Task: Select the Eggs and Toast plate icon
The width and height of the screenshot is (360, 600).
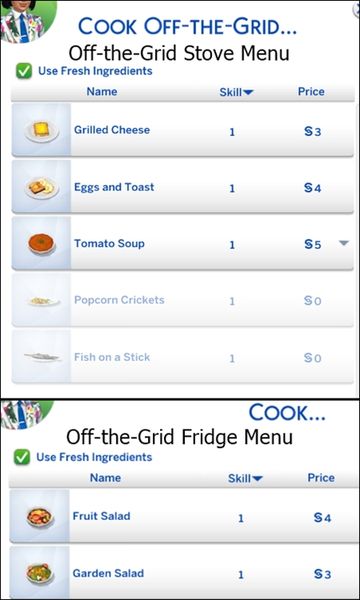Action: (42, 188)
